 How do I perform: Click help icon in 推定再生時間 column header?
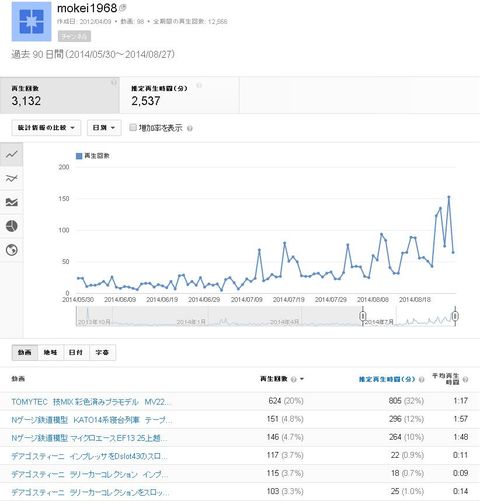(421, 379)
